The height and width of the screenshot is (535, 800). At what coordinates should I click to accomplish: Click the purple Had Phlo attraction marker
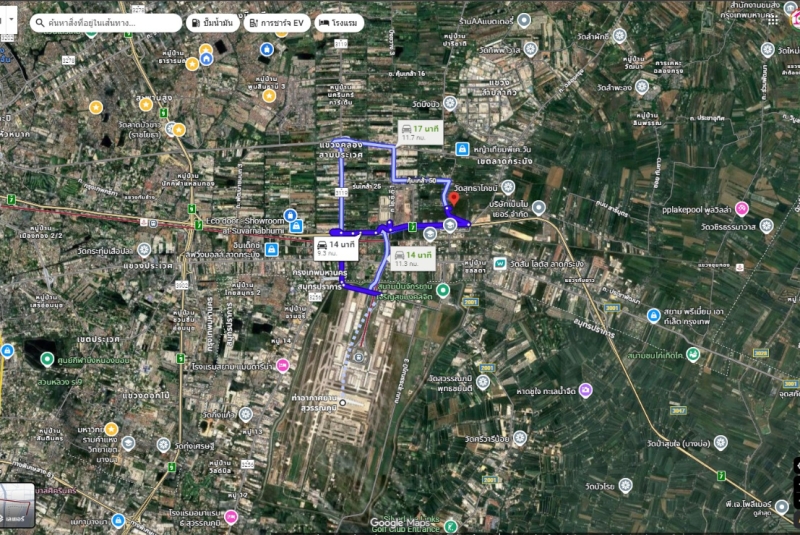[x=585, y=390]
